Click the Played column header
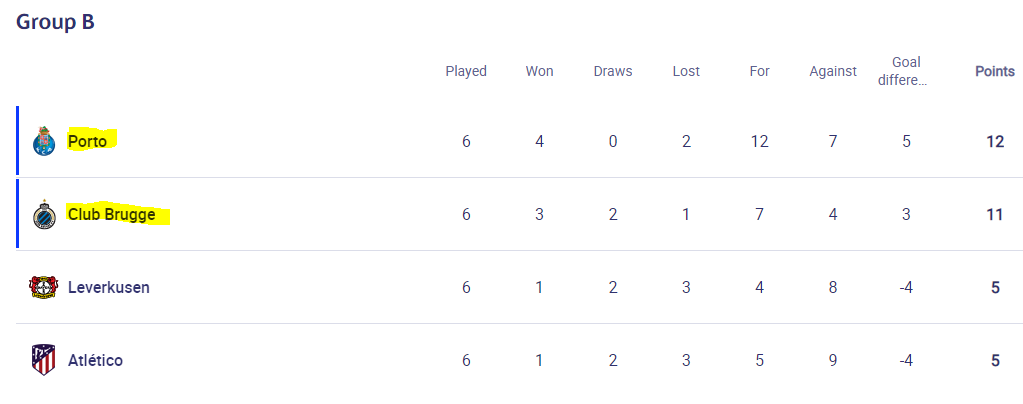Screen dimensions: 1023x404 466,71
